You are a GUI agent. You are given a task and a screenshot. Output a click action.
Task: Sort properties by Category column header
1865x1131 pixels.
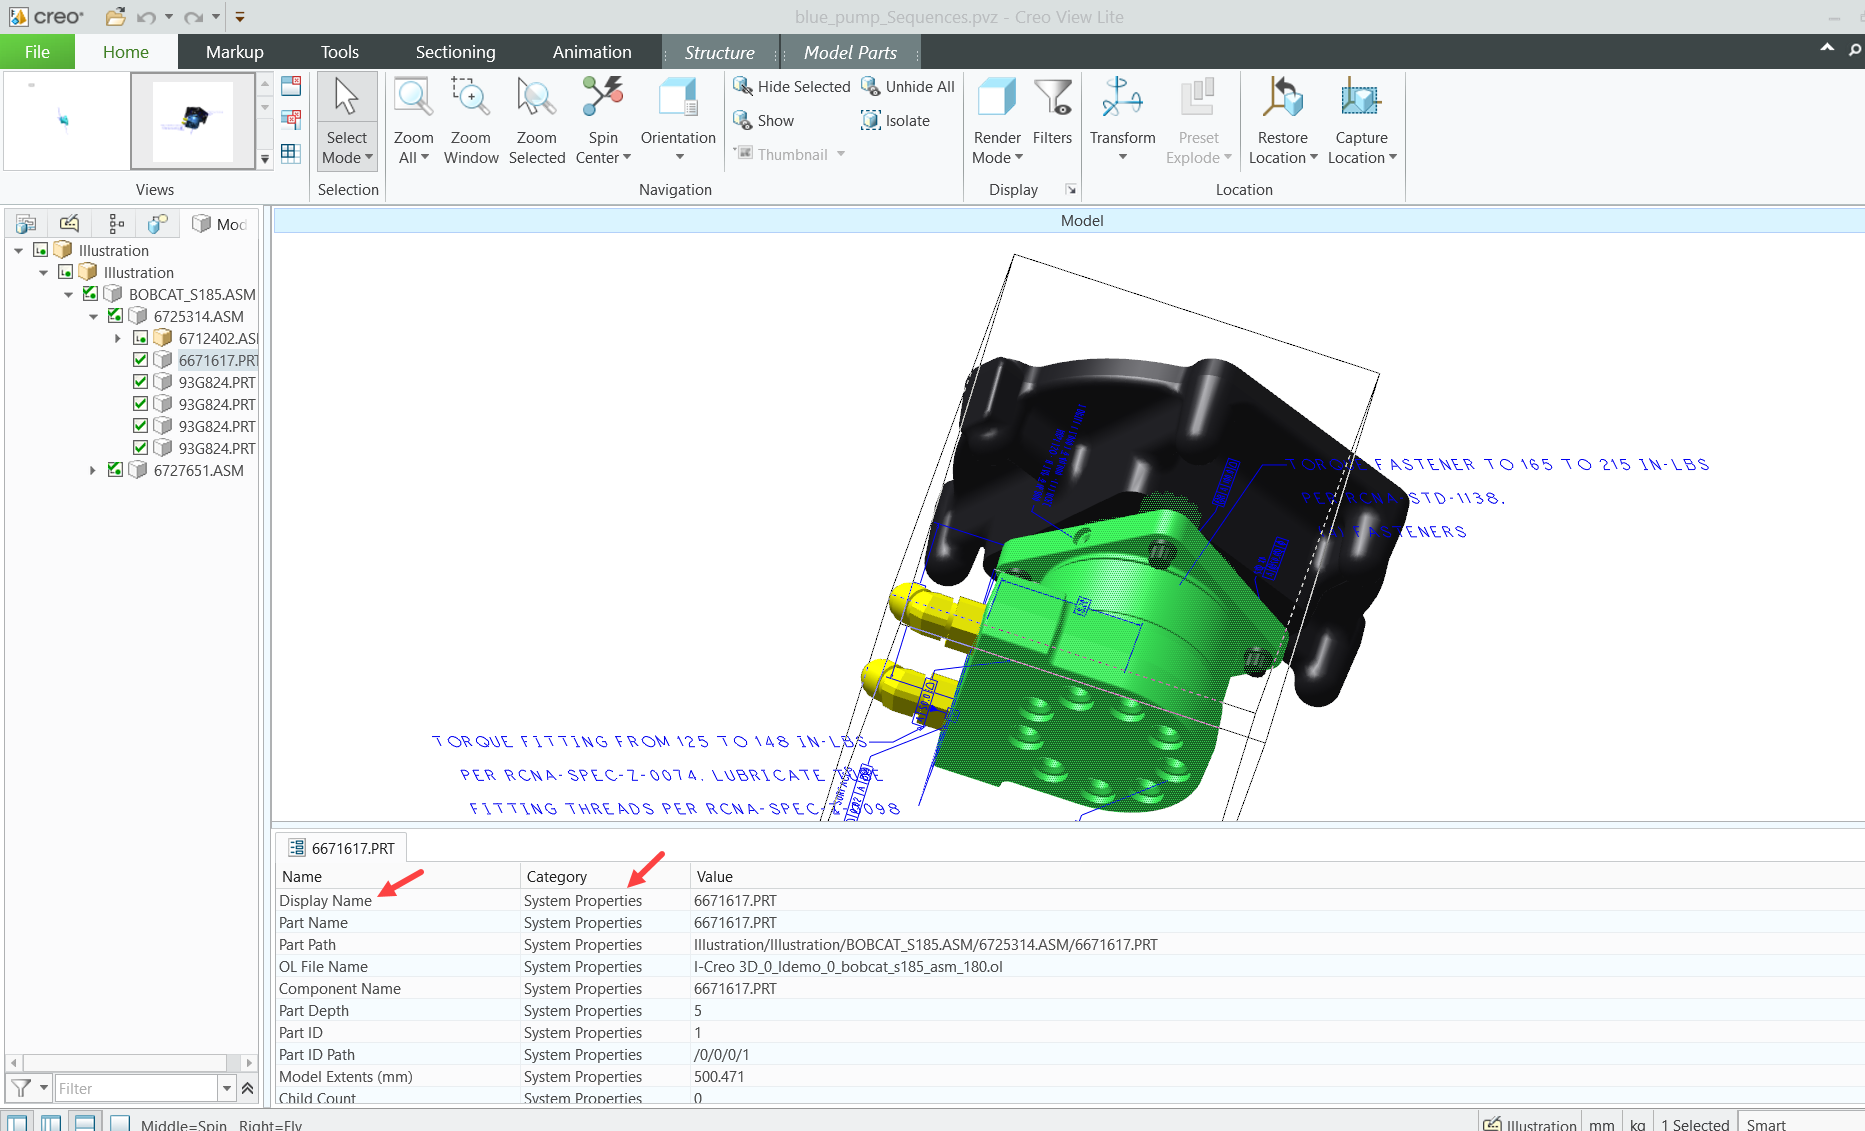click(x=605, y=877)
